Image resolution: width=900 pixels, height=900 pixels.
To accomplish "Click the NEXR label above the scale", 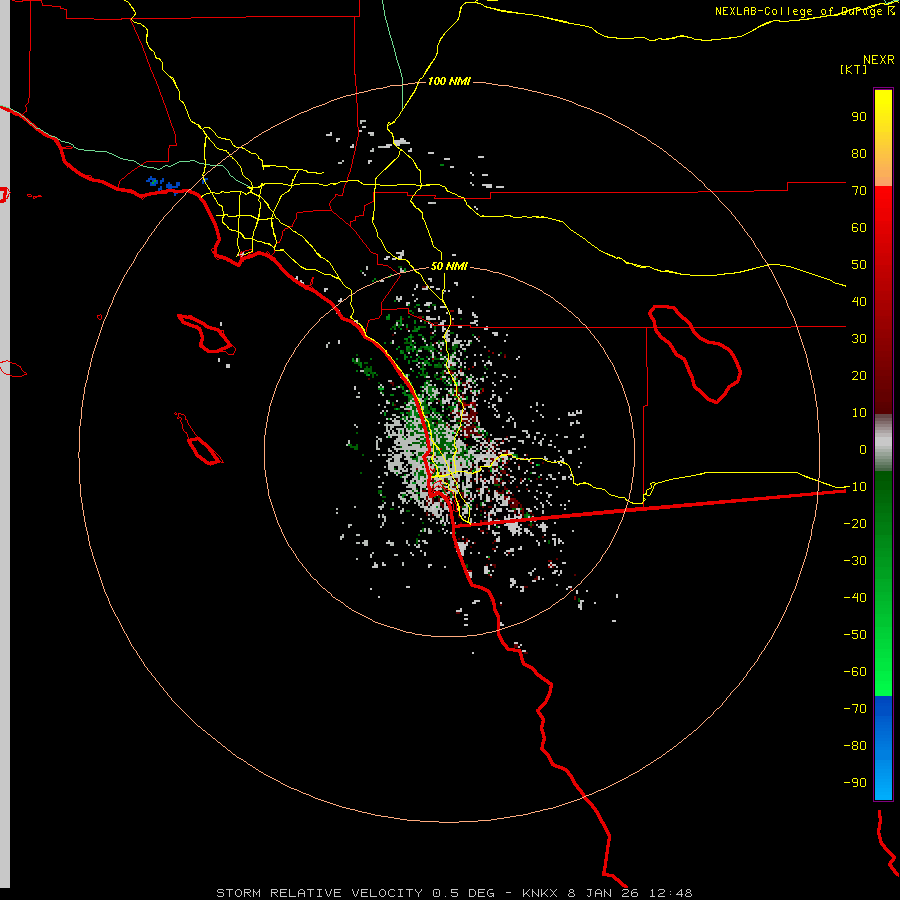I will tap(878, 60).
